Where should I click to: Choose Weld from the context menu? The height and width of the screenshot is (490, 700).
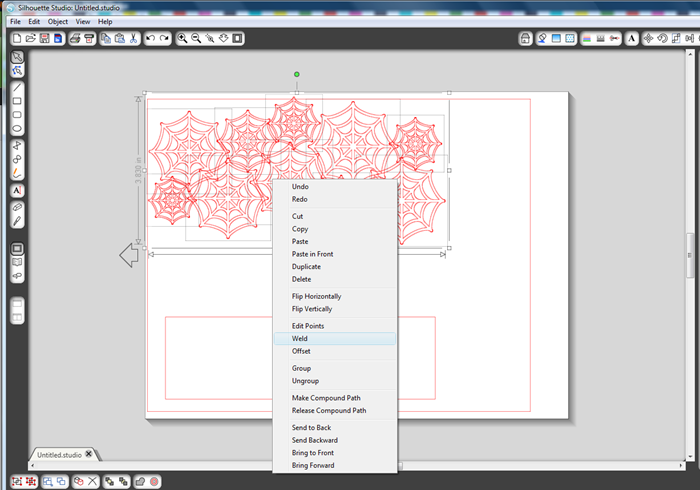pos(335,339)
